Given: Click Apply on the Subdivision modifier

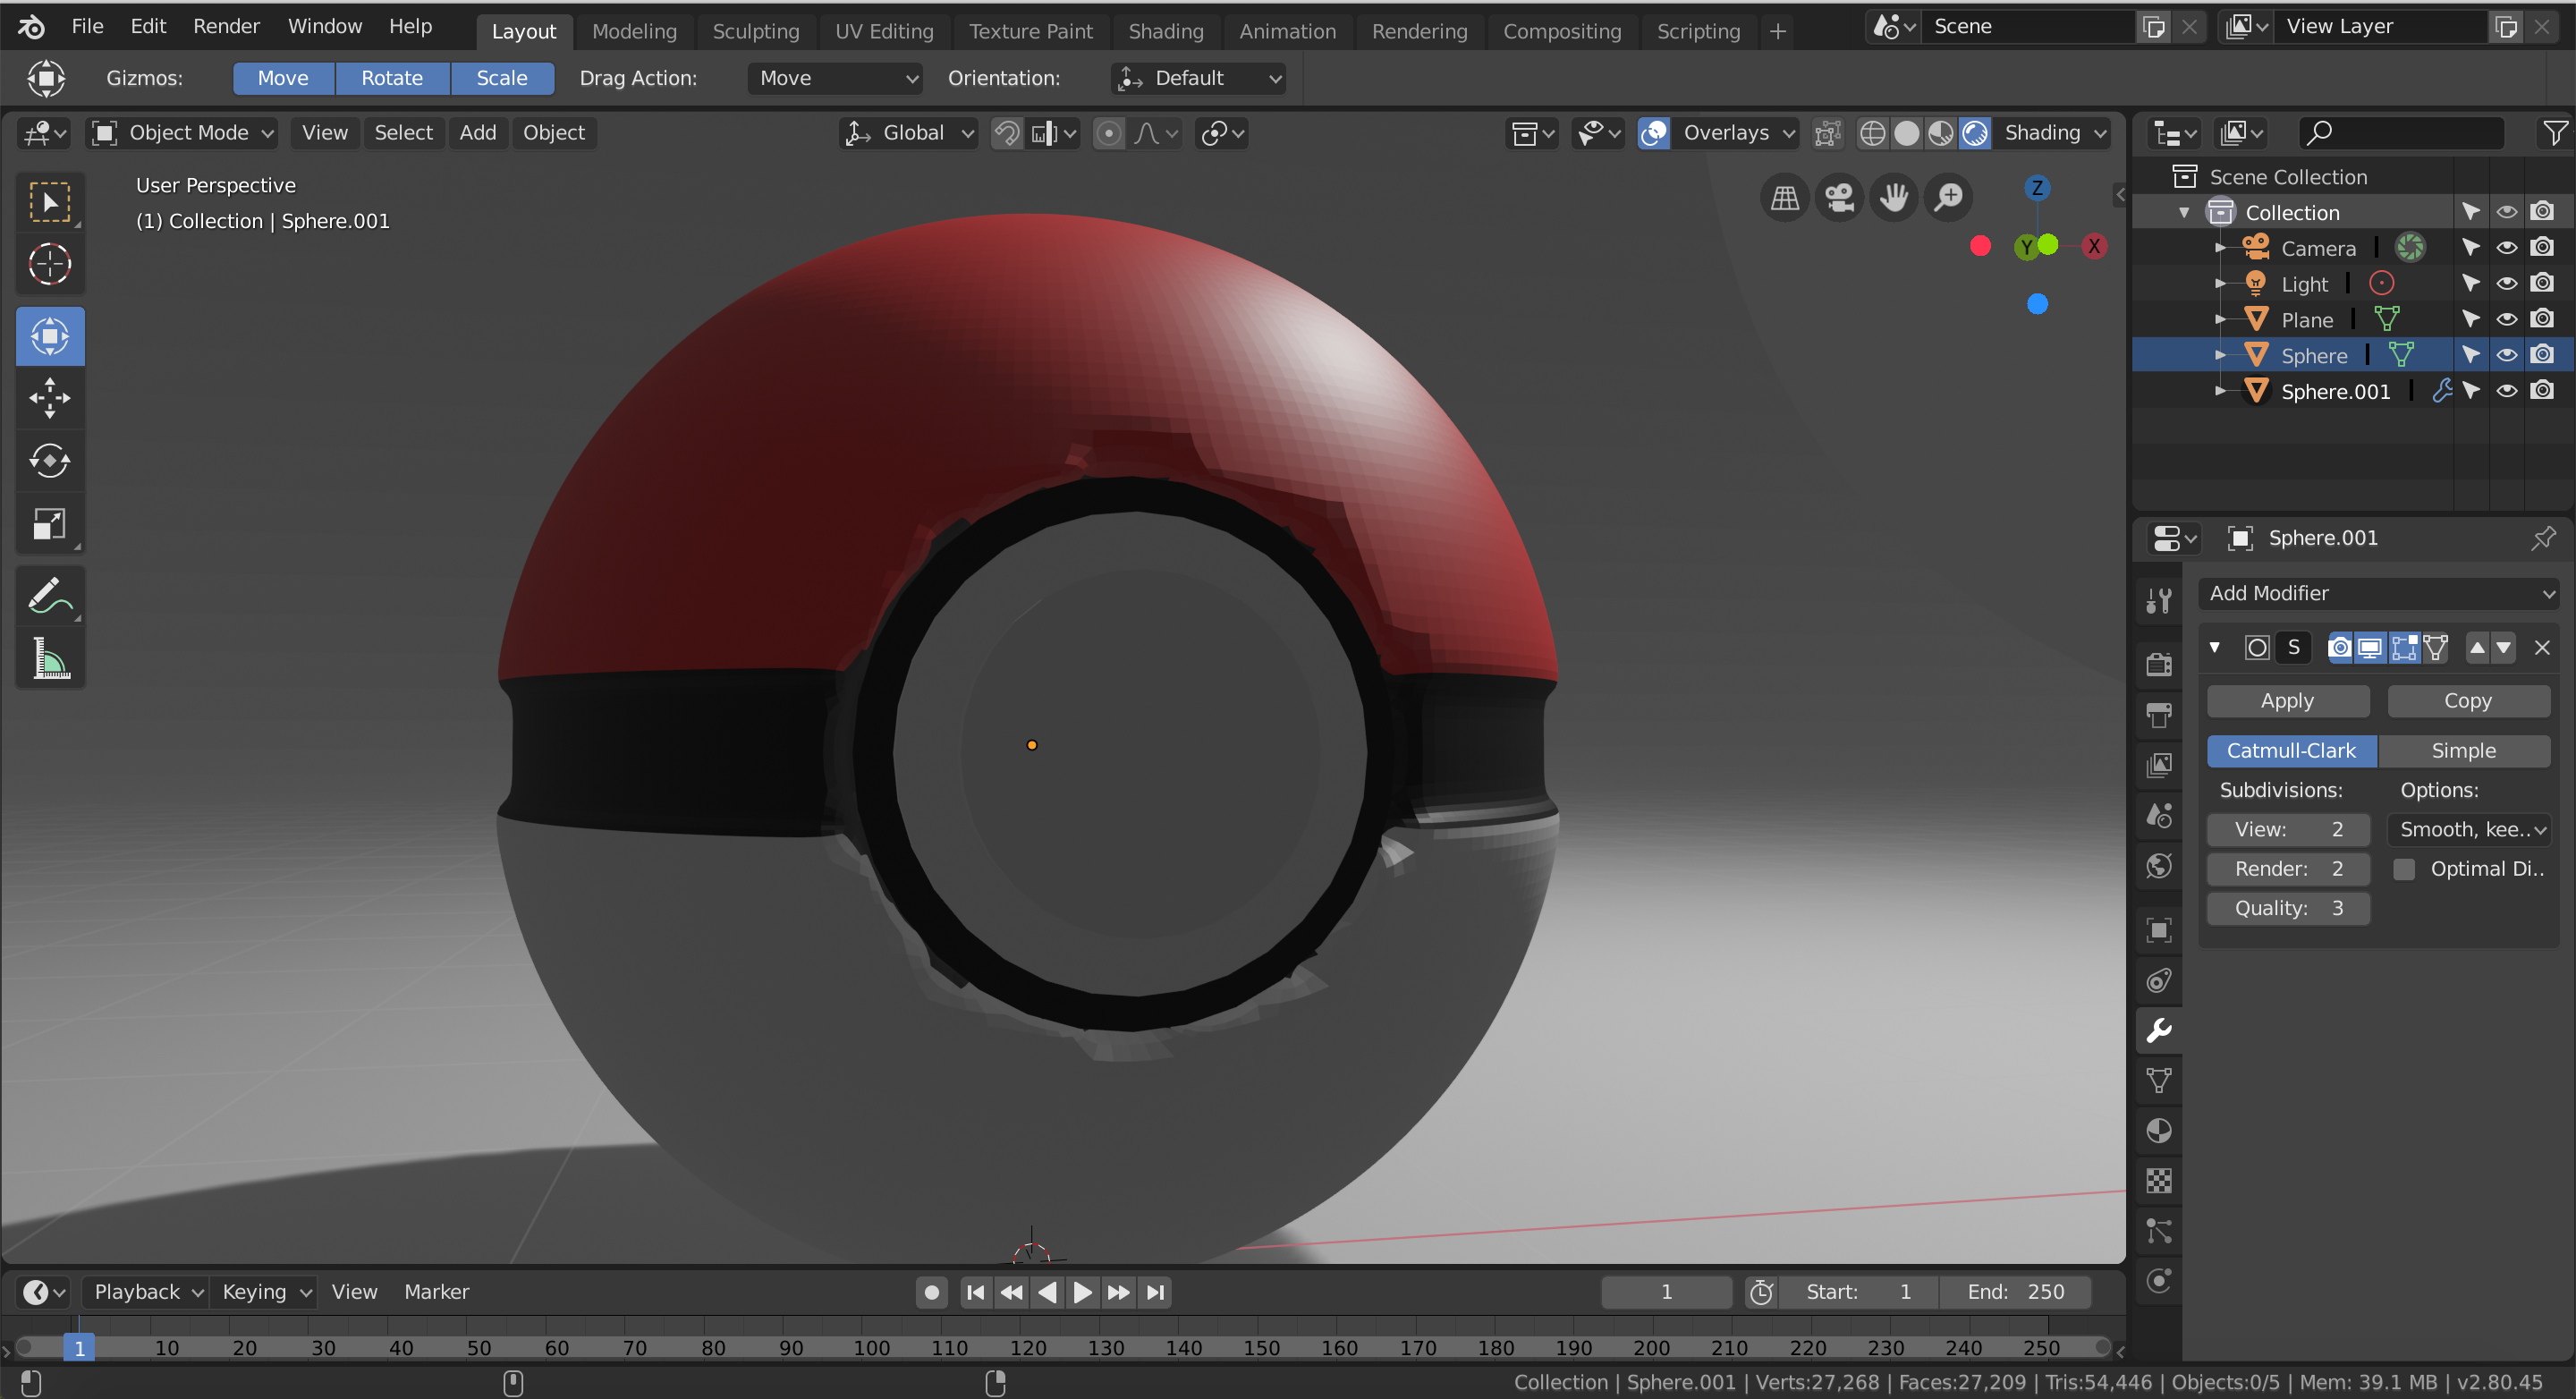Looking at the screenshot, I should (x=2288, y=701).
